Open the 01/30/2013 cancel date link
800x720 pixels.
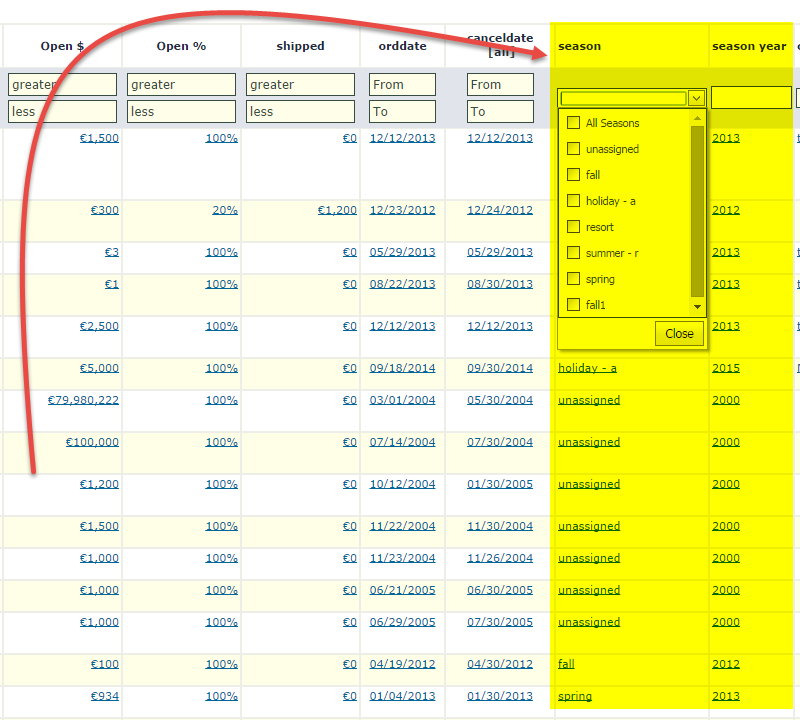coord(500,696)
